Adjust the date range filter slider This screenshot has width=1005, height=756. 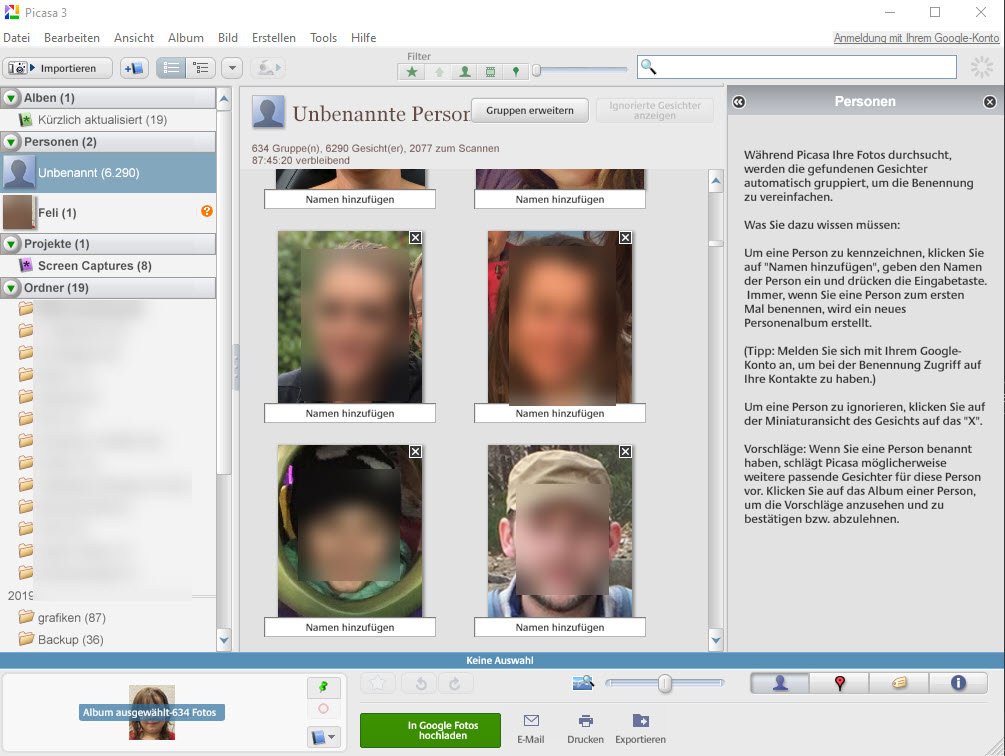pos(537,70)
